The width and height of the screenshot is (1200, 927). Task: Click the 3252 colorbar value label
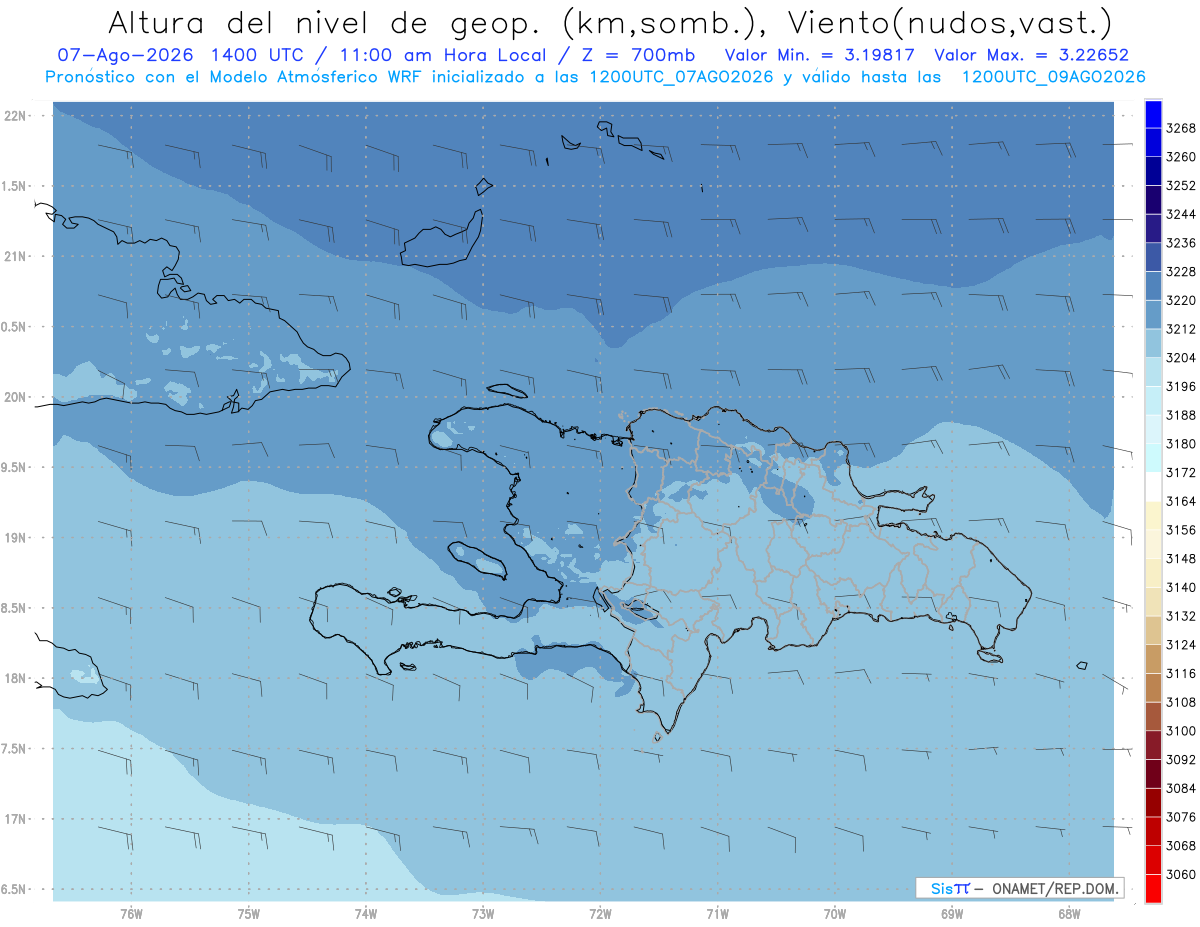[x=1181, y=186]
